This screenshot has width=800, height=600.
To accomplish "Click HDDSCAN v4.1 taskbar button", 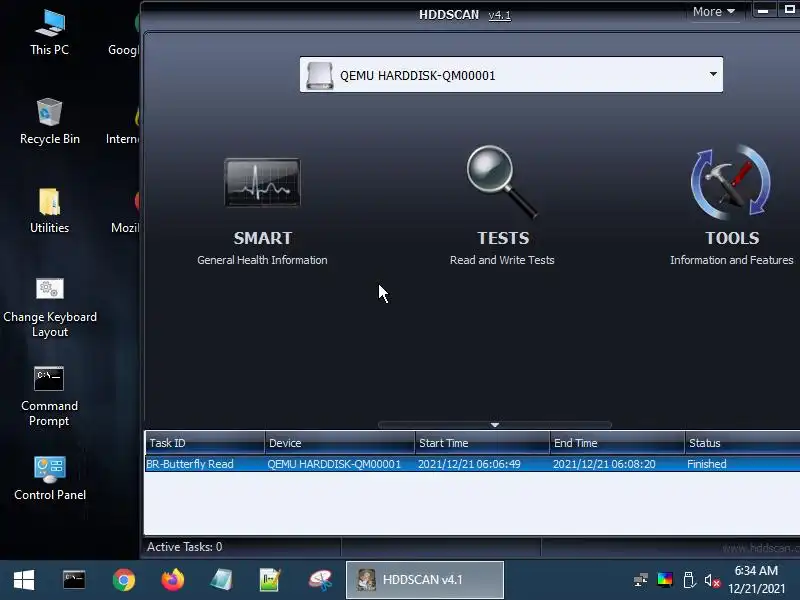I will tap(424, 580).
